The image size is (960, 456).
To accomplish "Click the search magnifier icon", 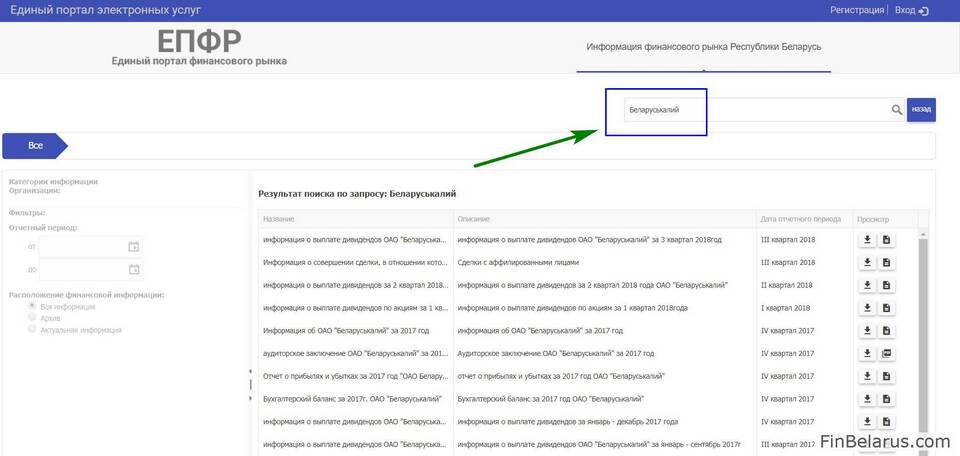I will (896, 110).
